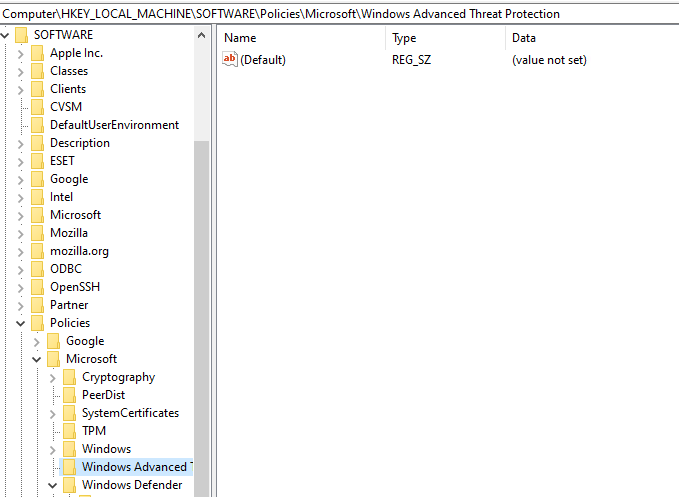Image resolution: width=679 pixels, height=497 pixels.
Task: Click the Apple Inc. folder icon
Action: 37,53
